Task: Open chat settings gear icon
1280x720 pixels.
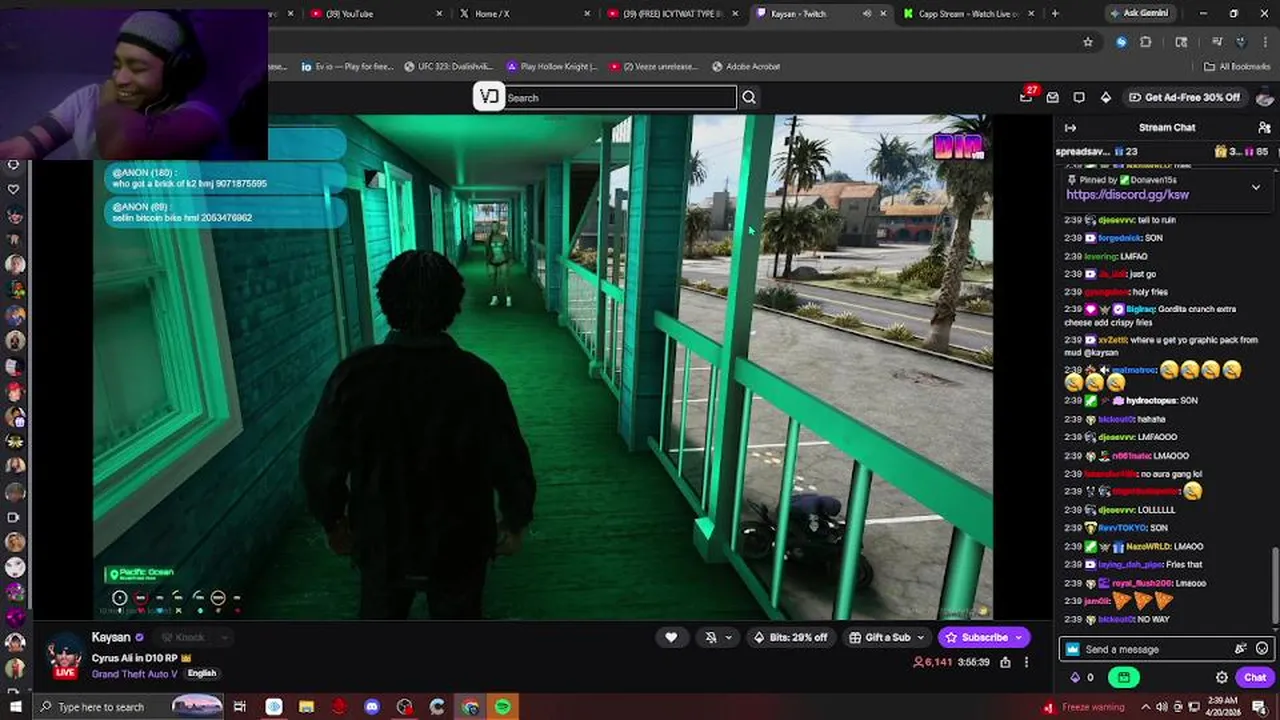Action: [x=1222, y=677]
